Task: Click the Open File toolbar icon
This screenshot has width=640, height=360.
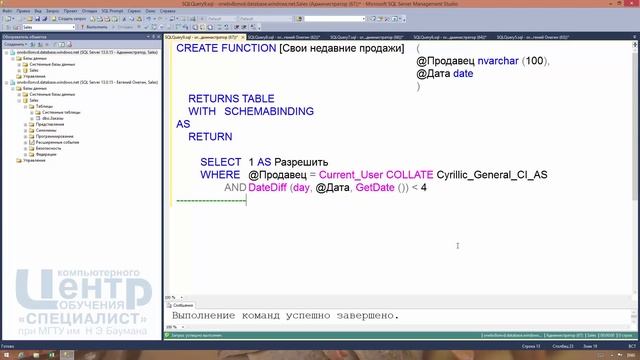Action: pyautogui.click(x=29, y=19)
